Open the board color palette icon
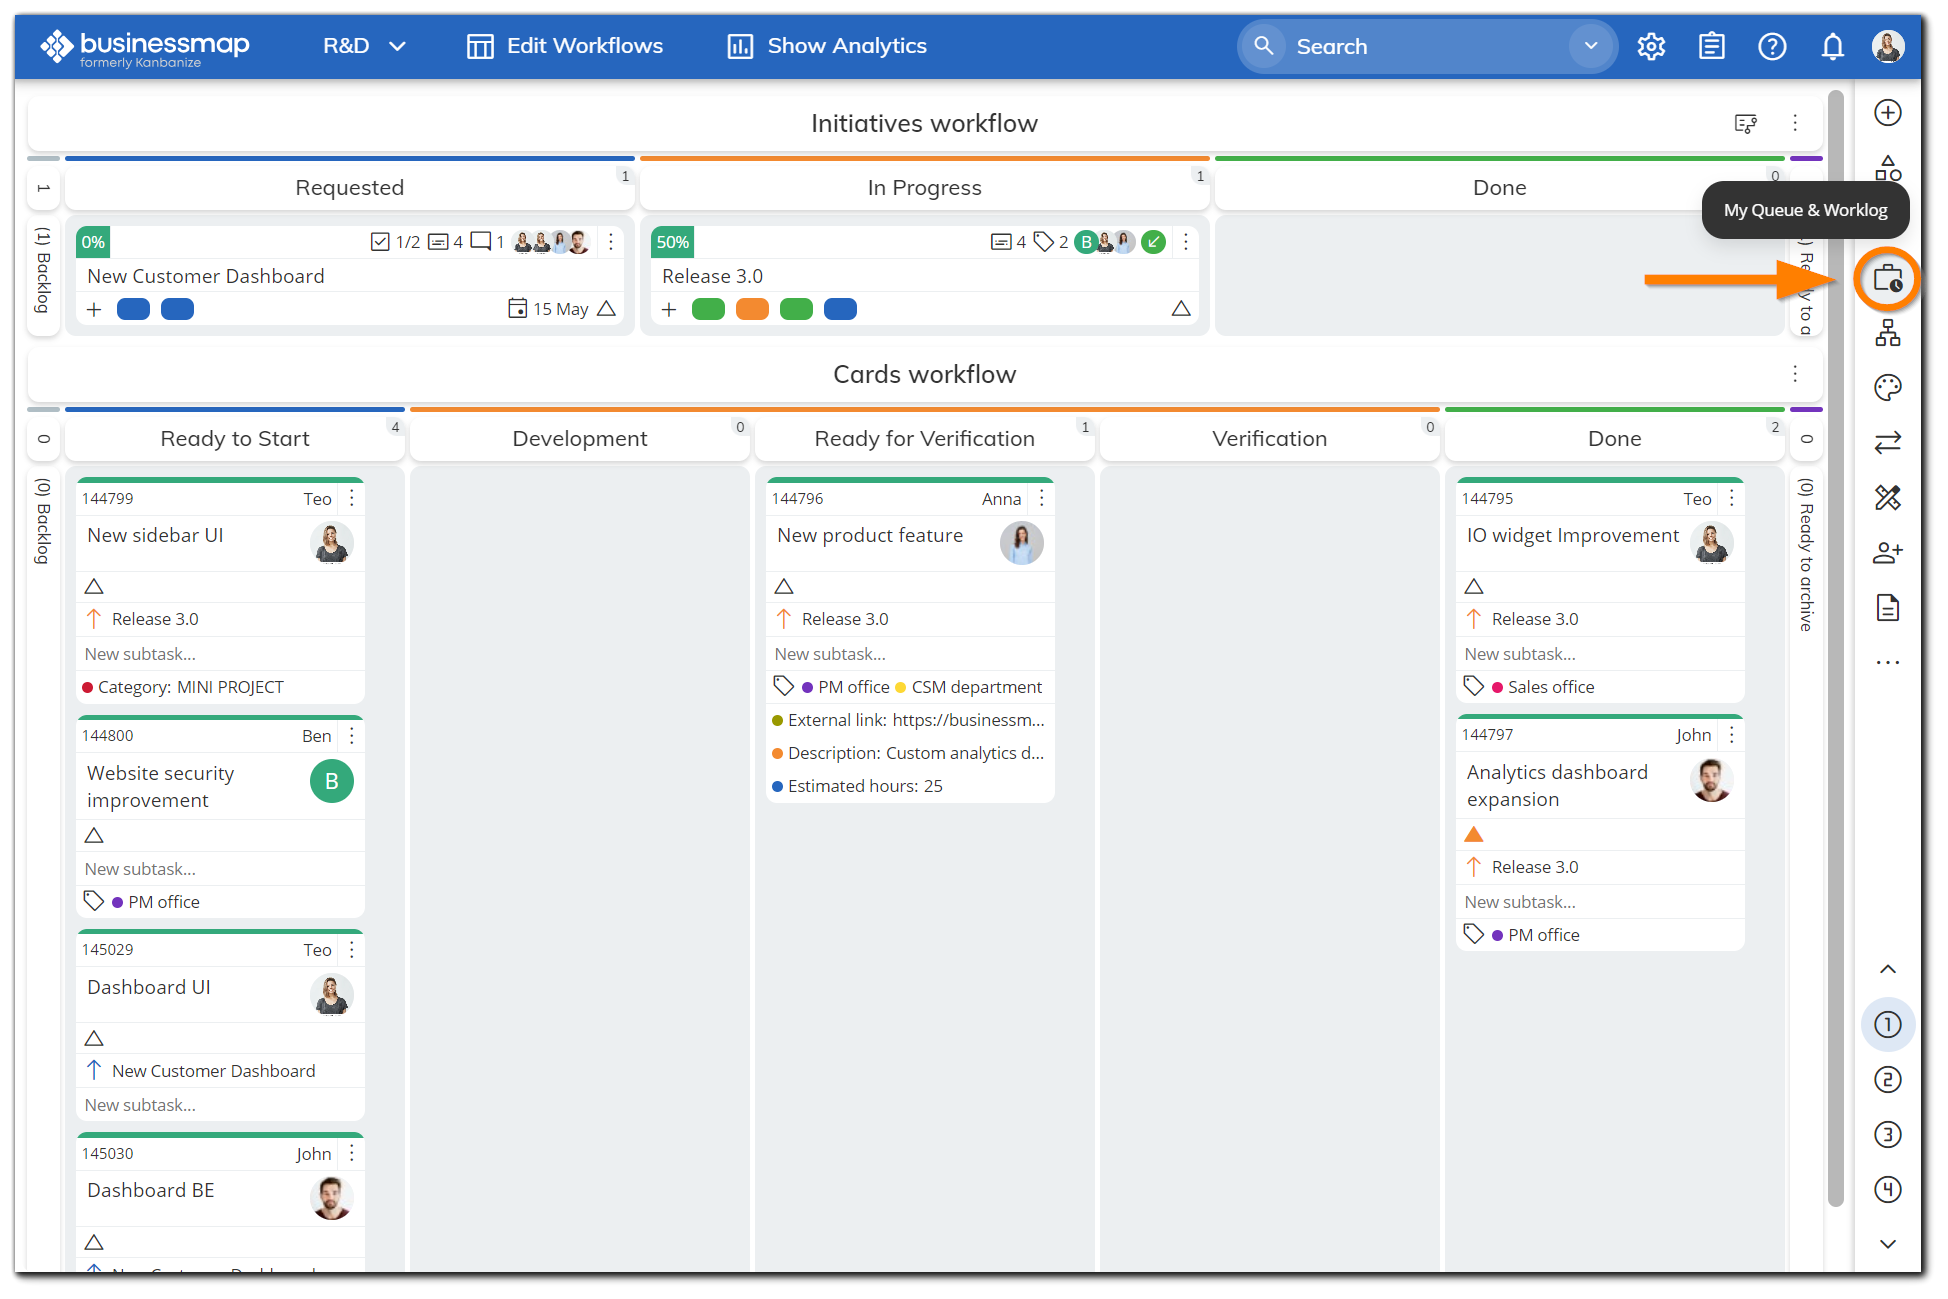Screen dimensions: 1948x1299 pyautogui.click(x=1887, y=387)
